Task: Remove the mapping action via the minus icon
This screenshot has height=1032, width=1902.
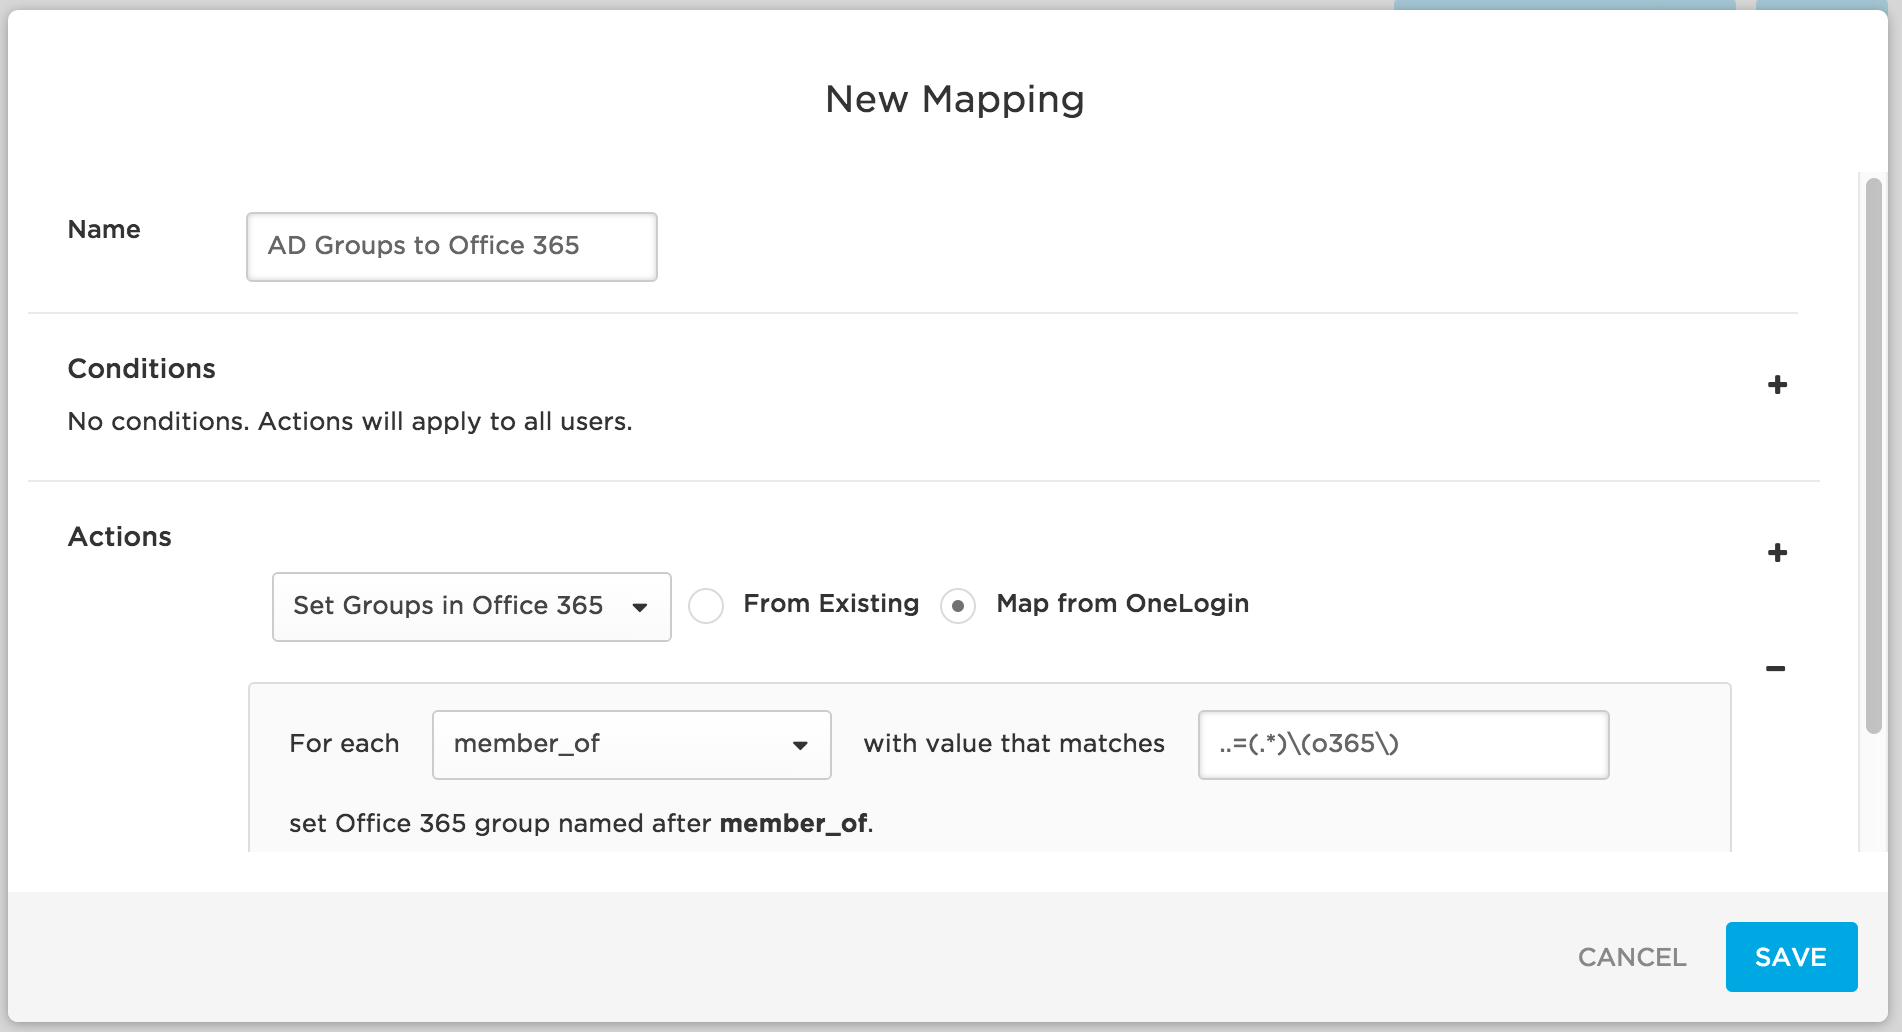Action: click(1778, 668)
